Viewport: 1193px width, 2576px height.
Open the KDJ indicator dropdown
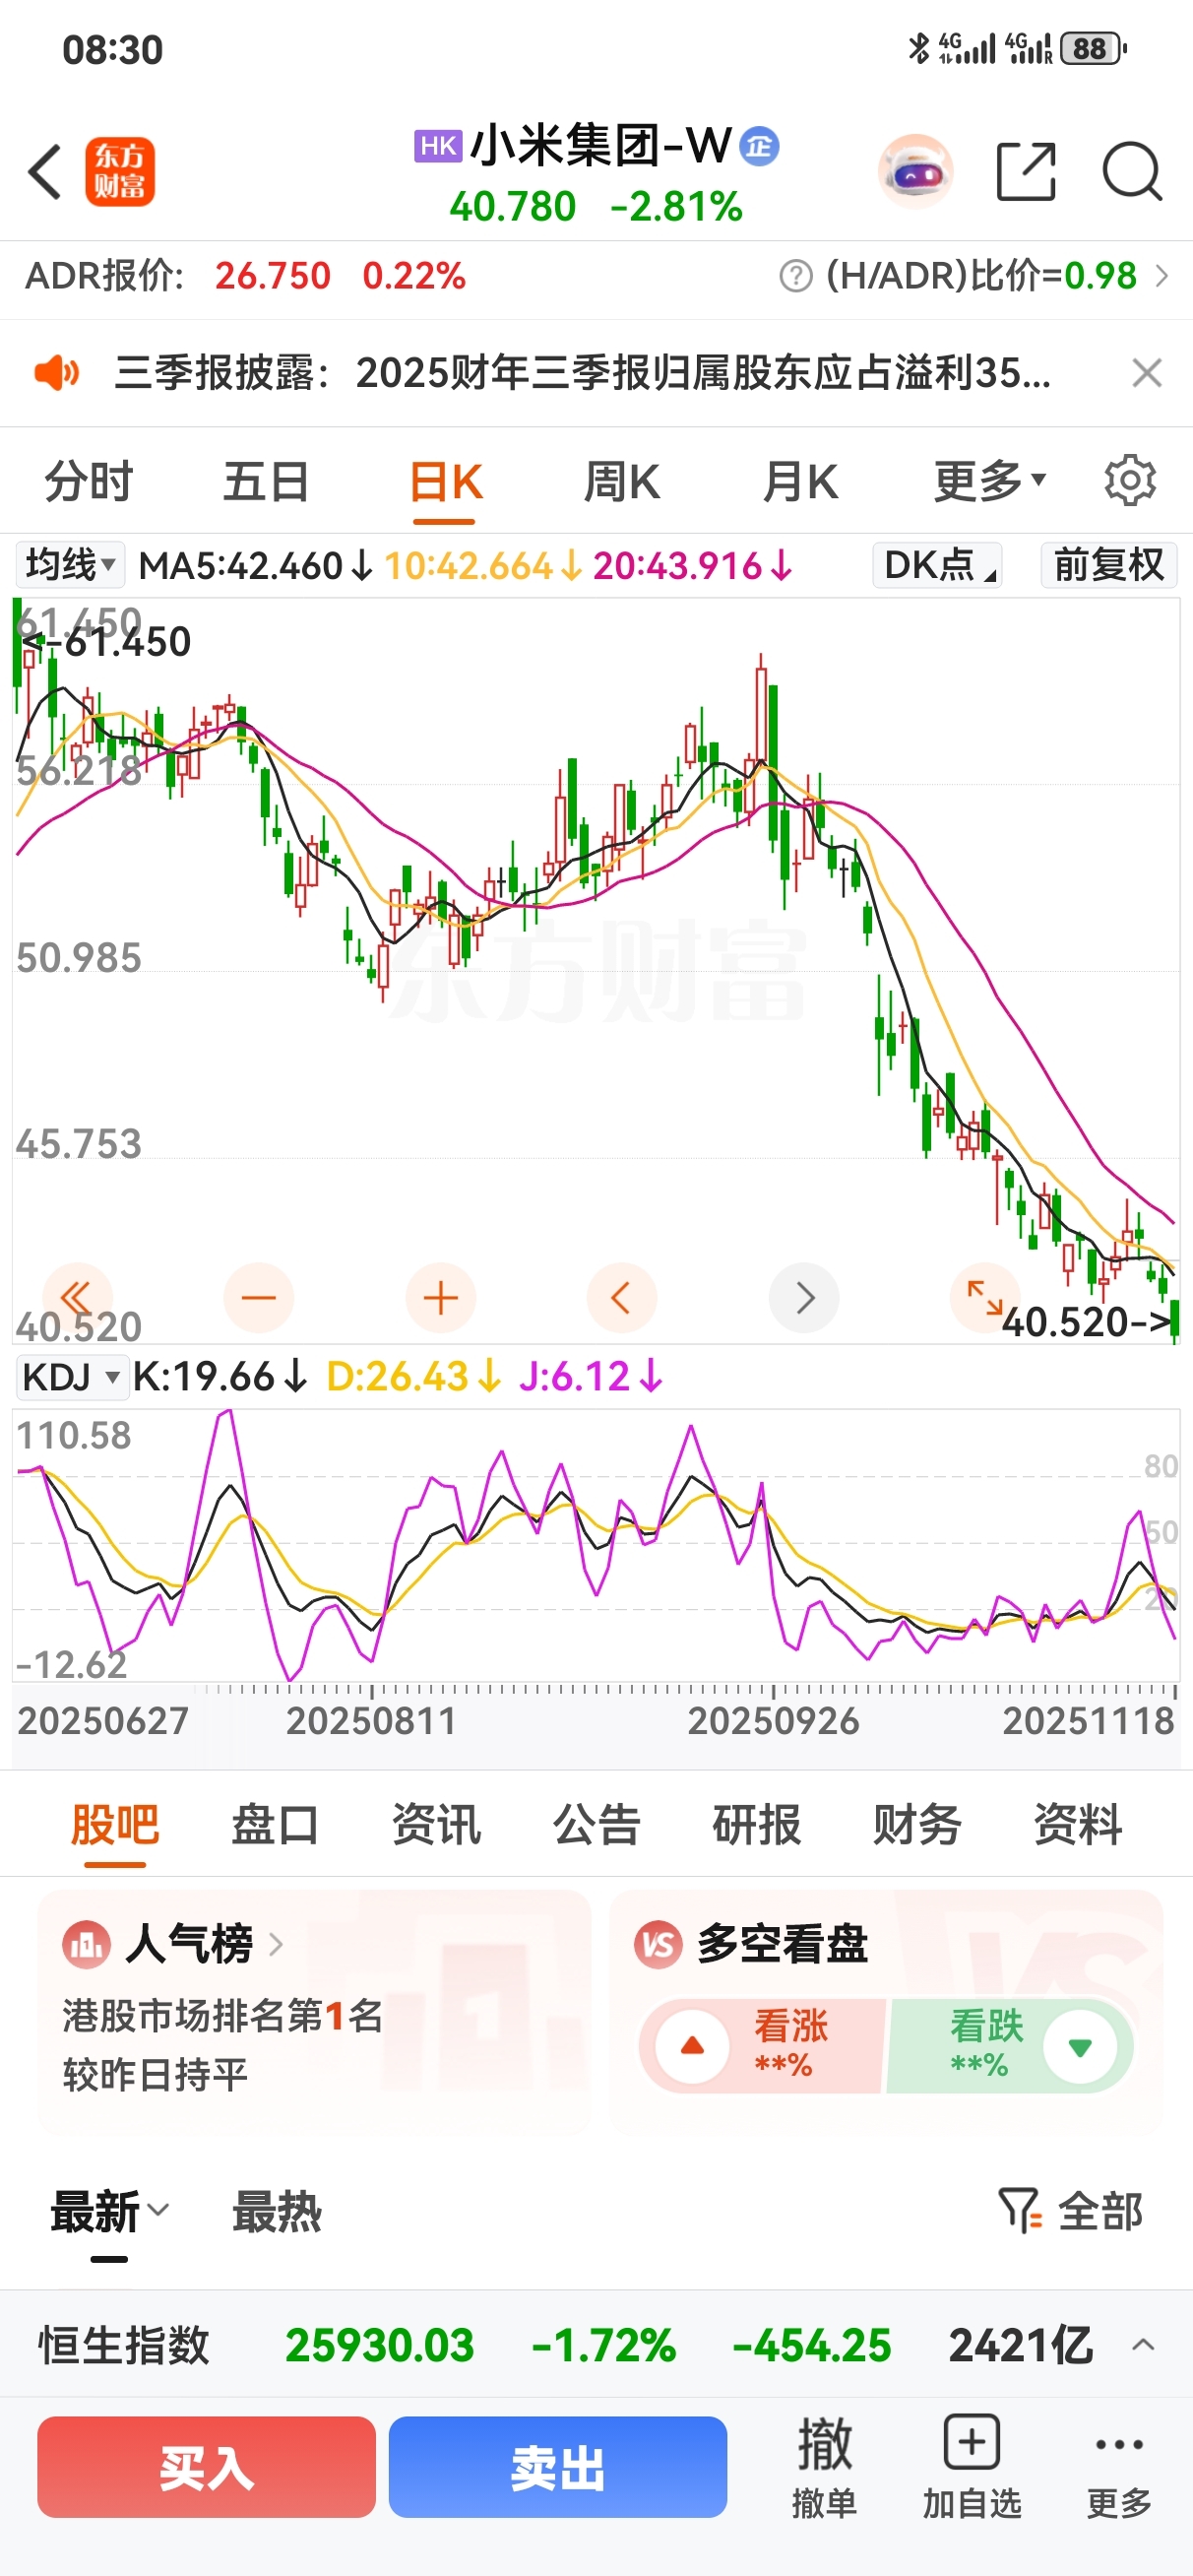click(x=71, y=1377)
